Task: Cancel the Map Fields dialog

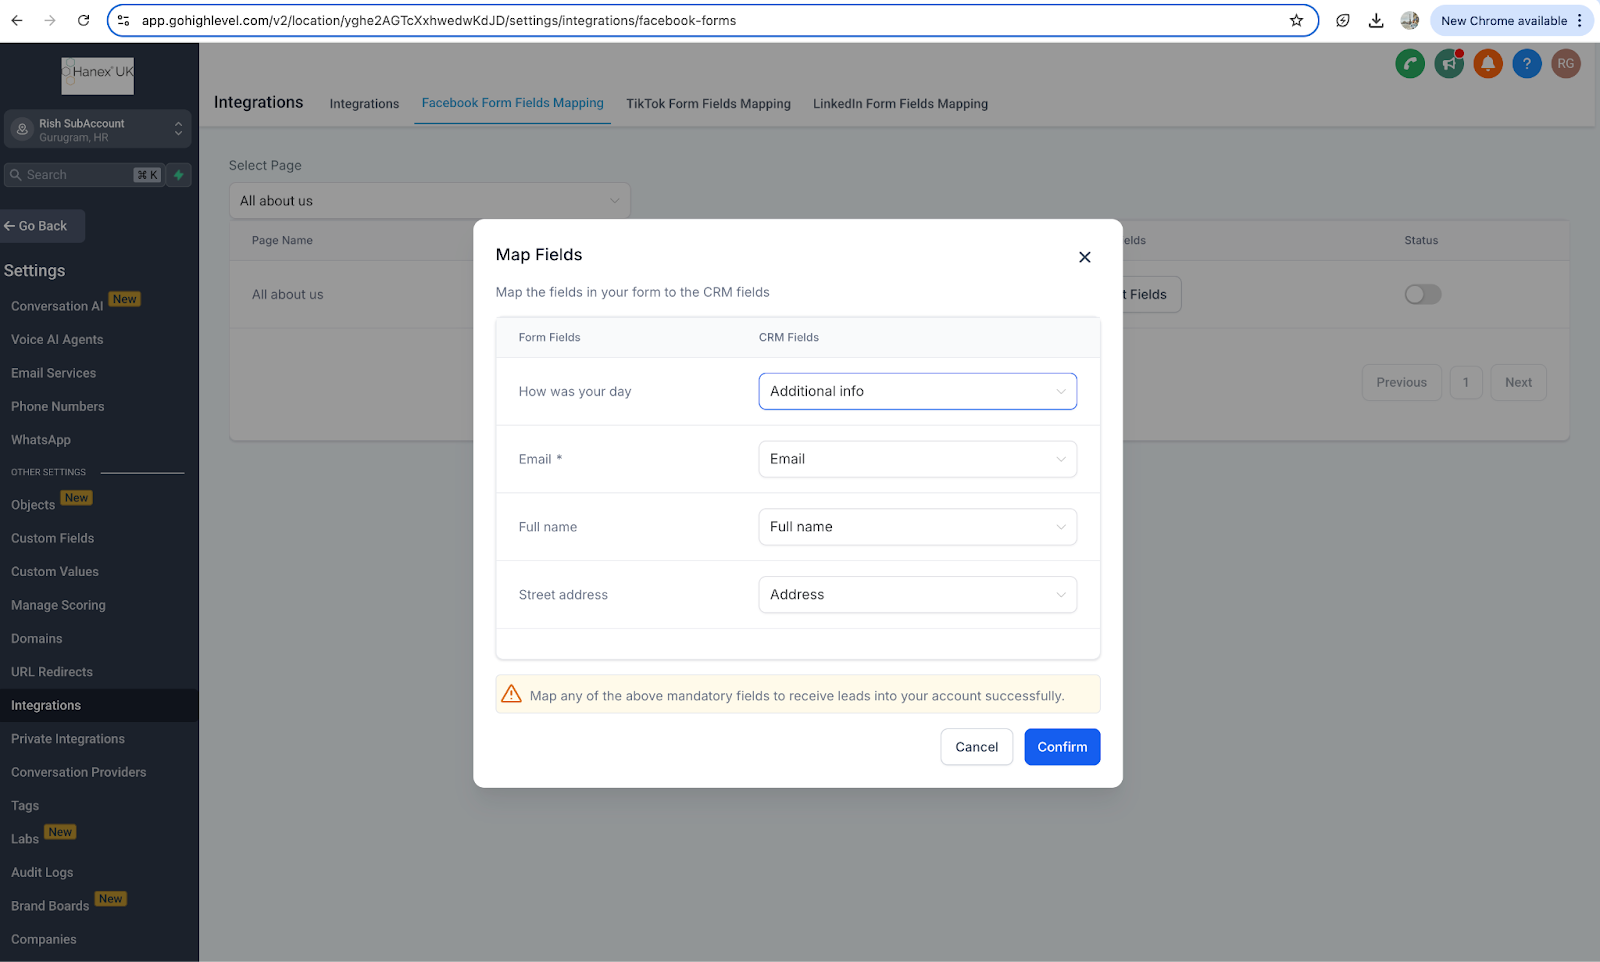Action: (x=977, y=747)
